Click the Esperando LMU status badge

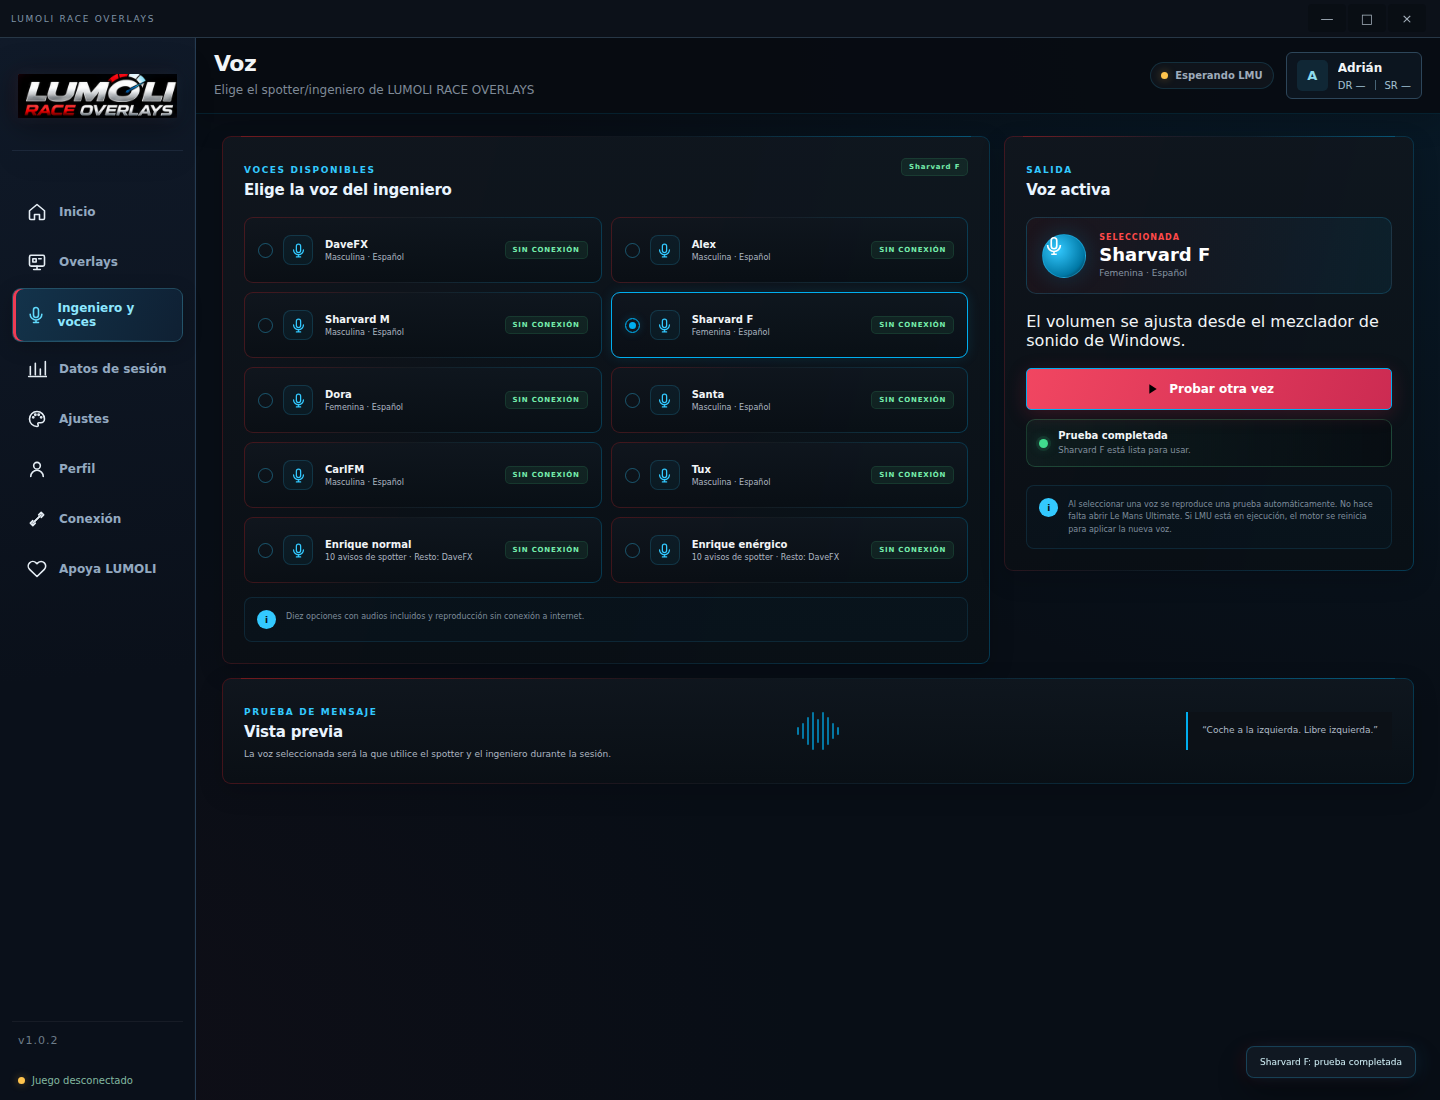pyautogui.click(x=1212, y=75)
